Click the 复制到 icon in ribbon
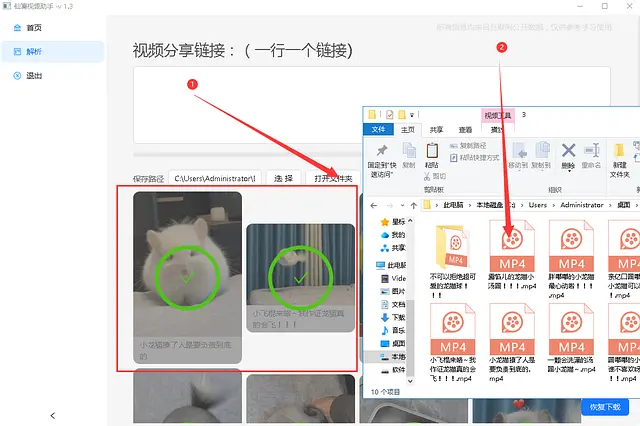The width and height of the screenshot is (640, 426). [x=542, y=151]
